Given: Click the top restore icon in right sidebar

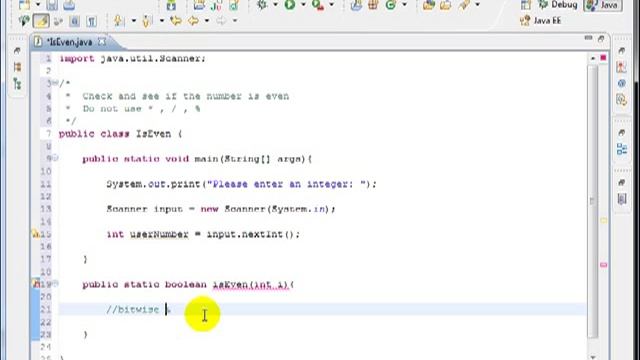Looking at the screenshot, I should [x=621, y=51].
